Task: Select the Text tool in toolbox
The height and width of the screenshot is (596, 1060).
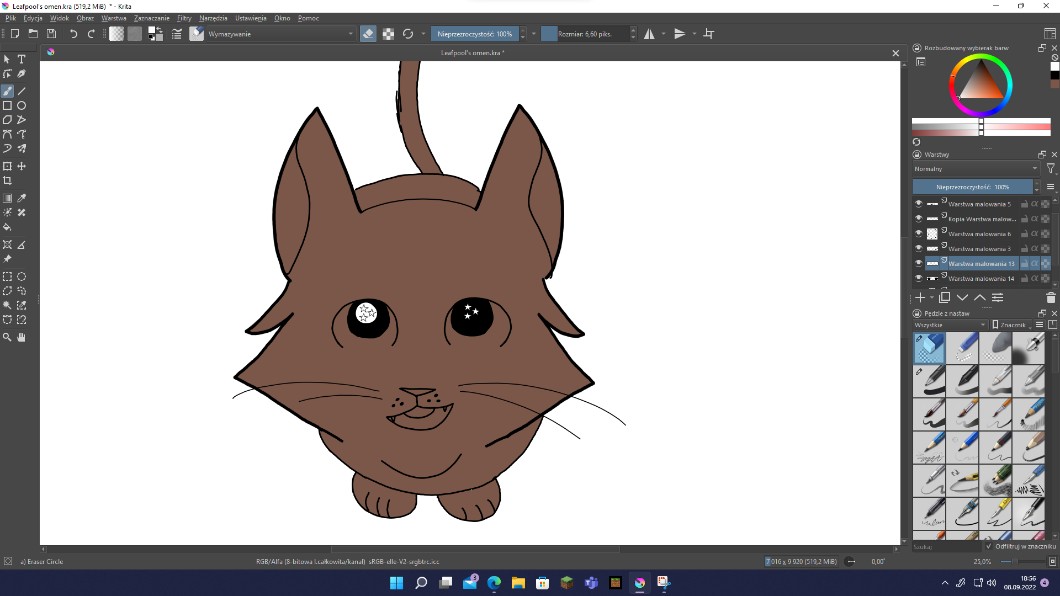Action: point(21,59)
